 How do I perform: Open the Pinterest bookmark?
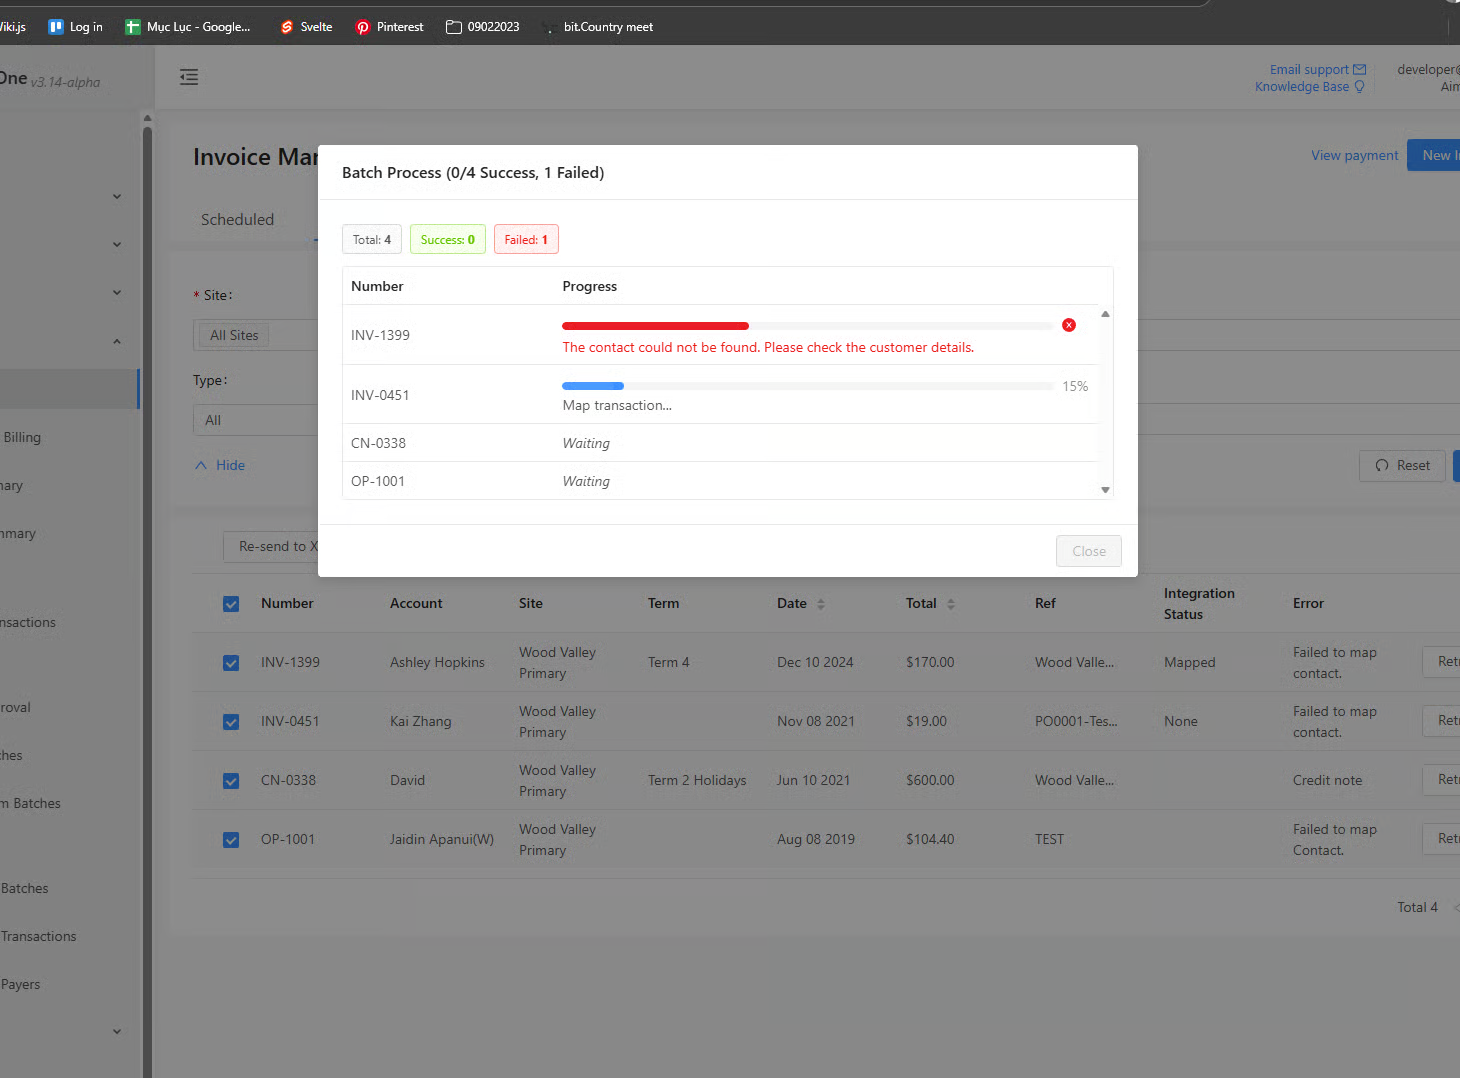(389, 27)
